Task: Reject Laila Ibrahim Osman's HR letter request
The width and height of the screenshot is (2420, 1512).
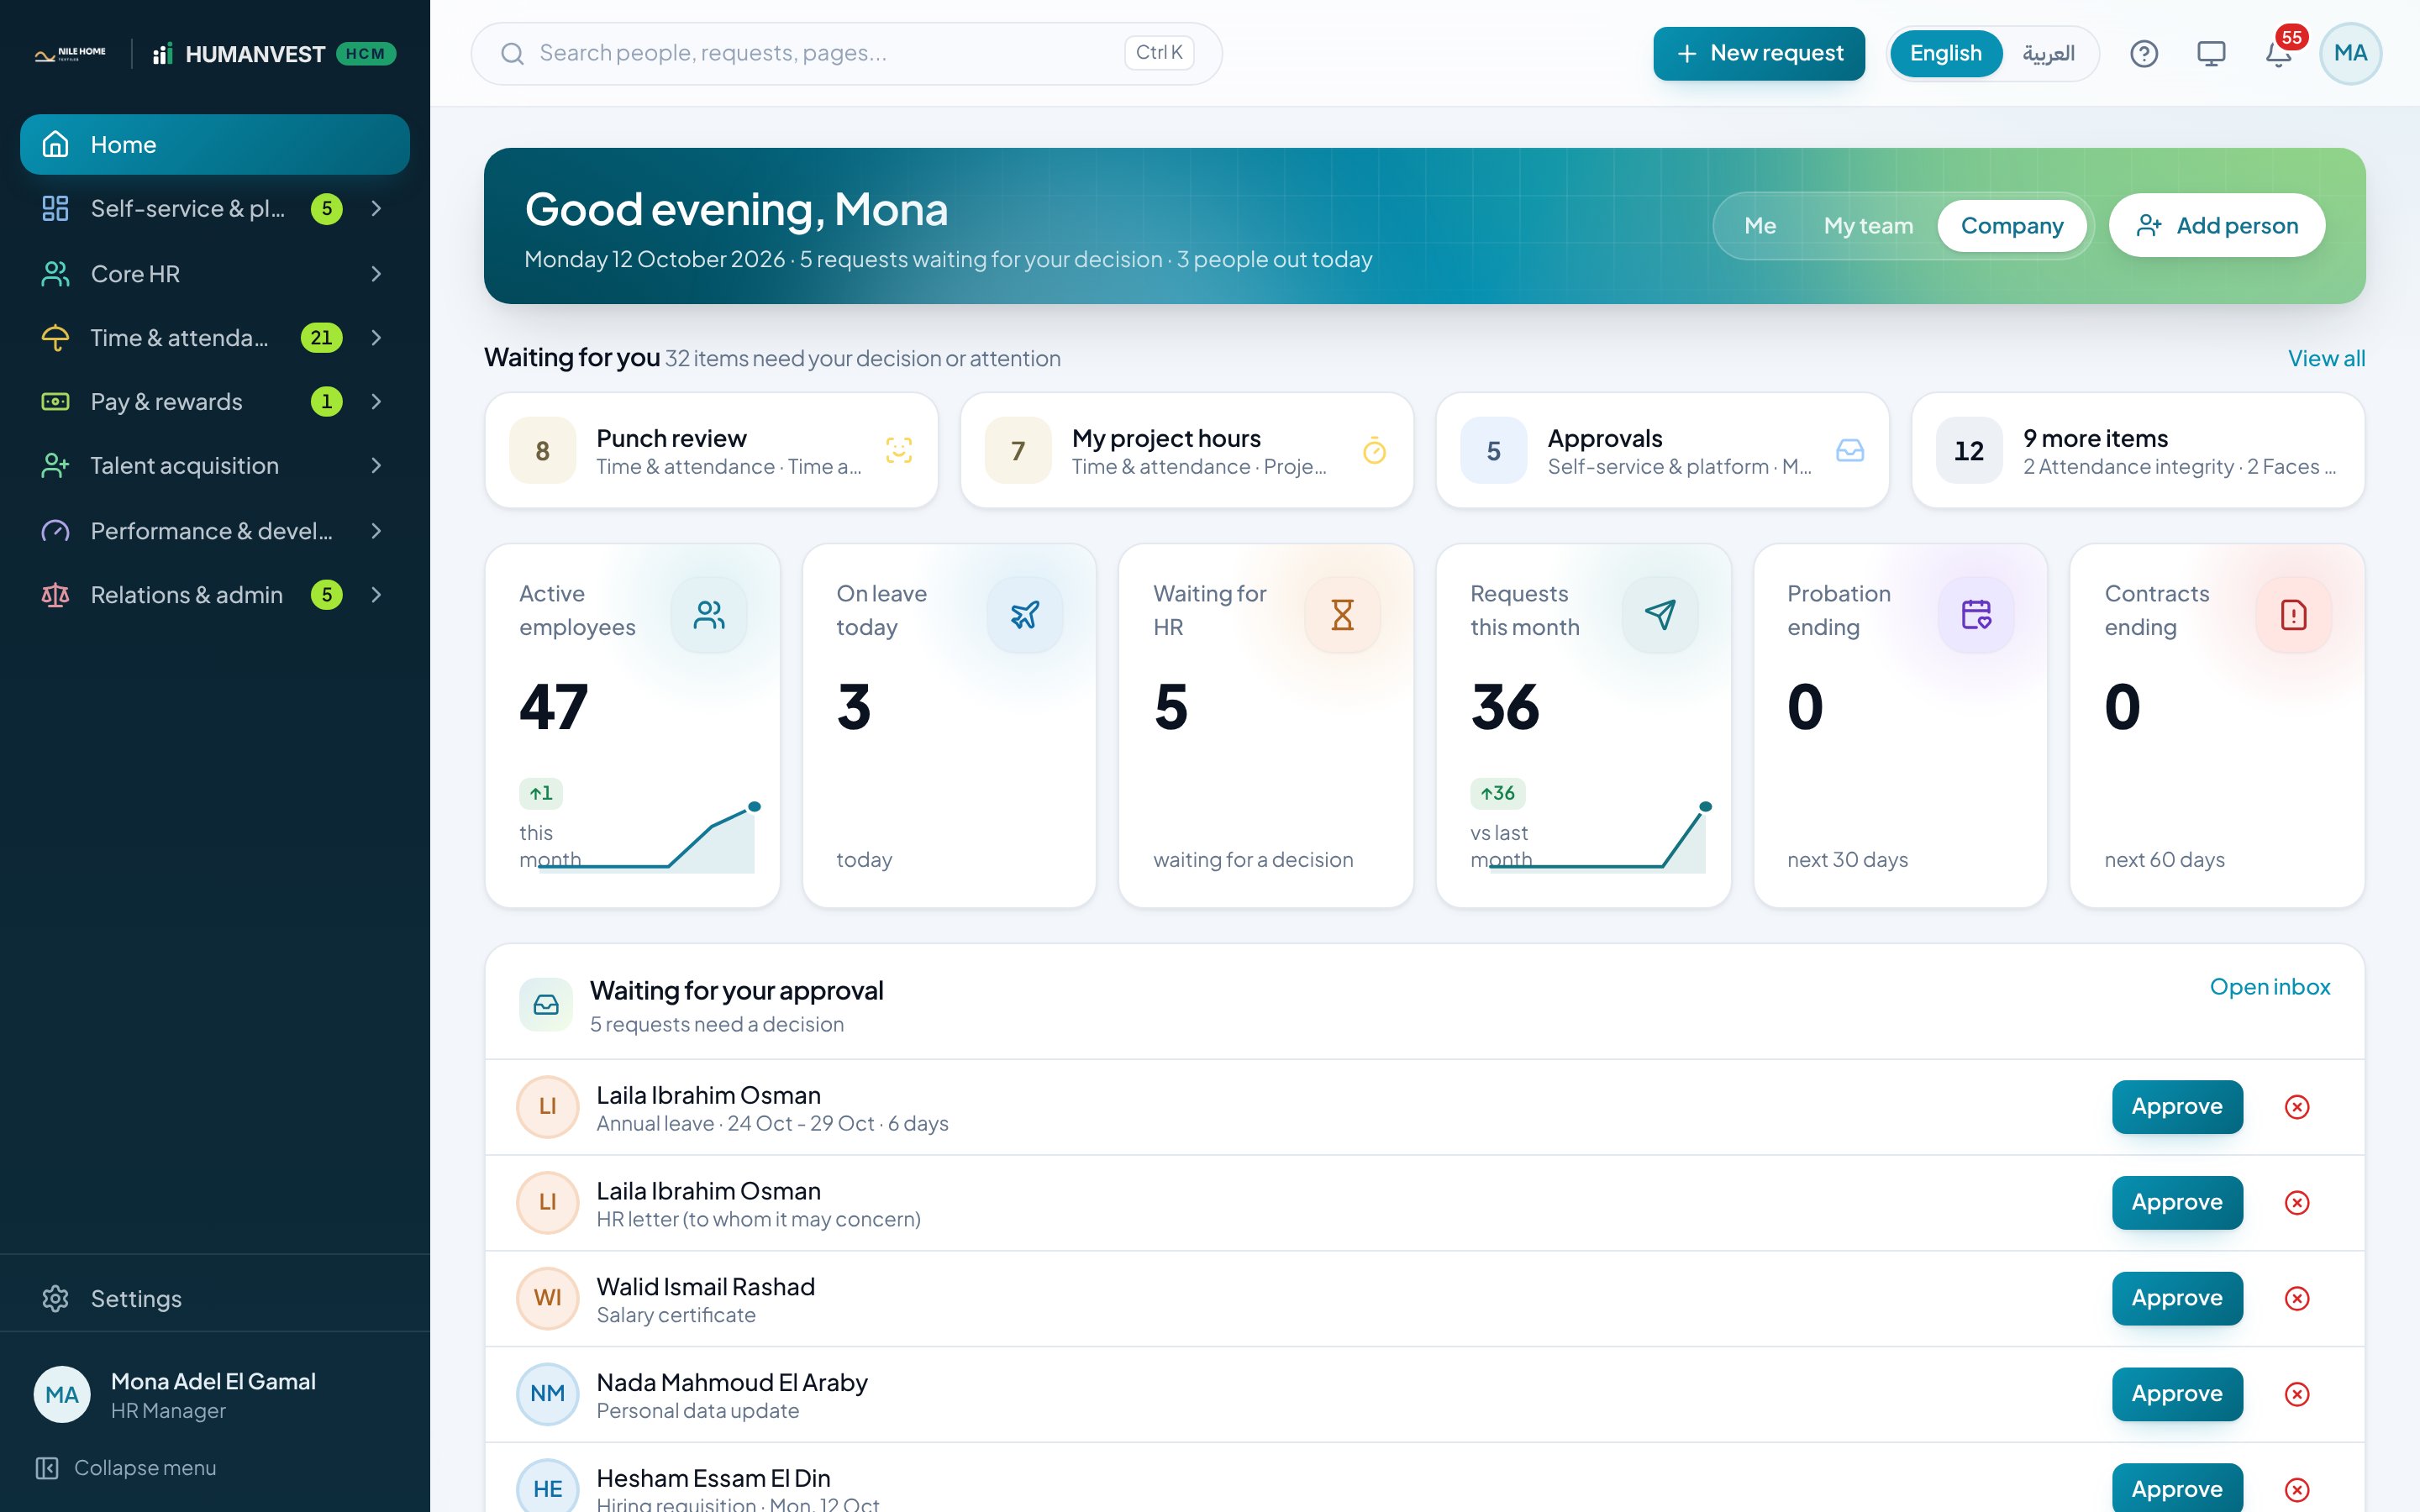Action: coord(2297,1202)
